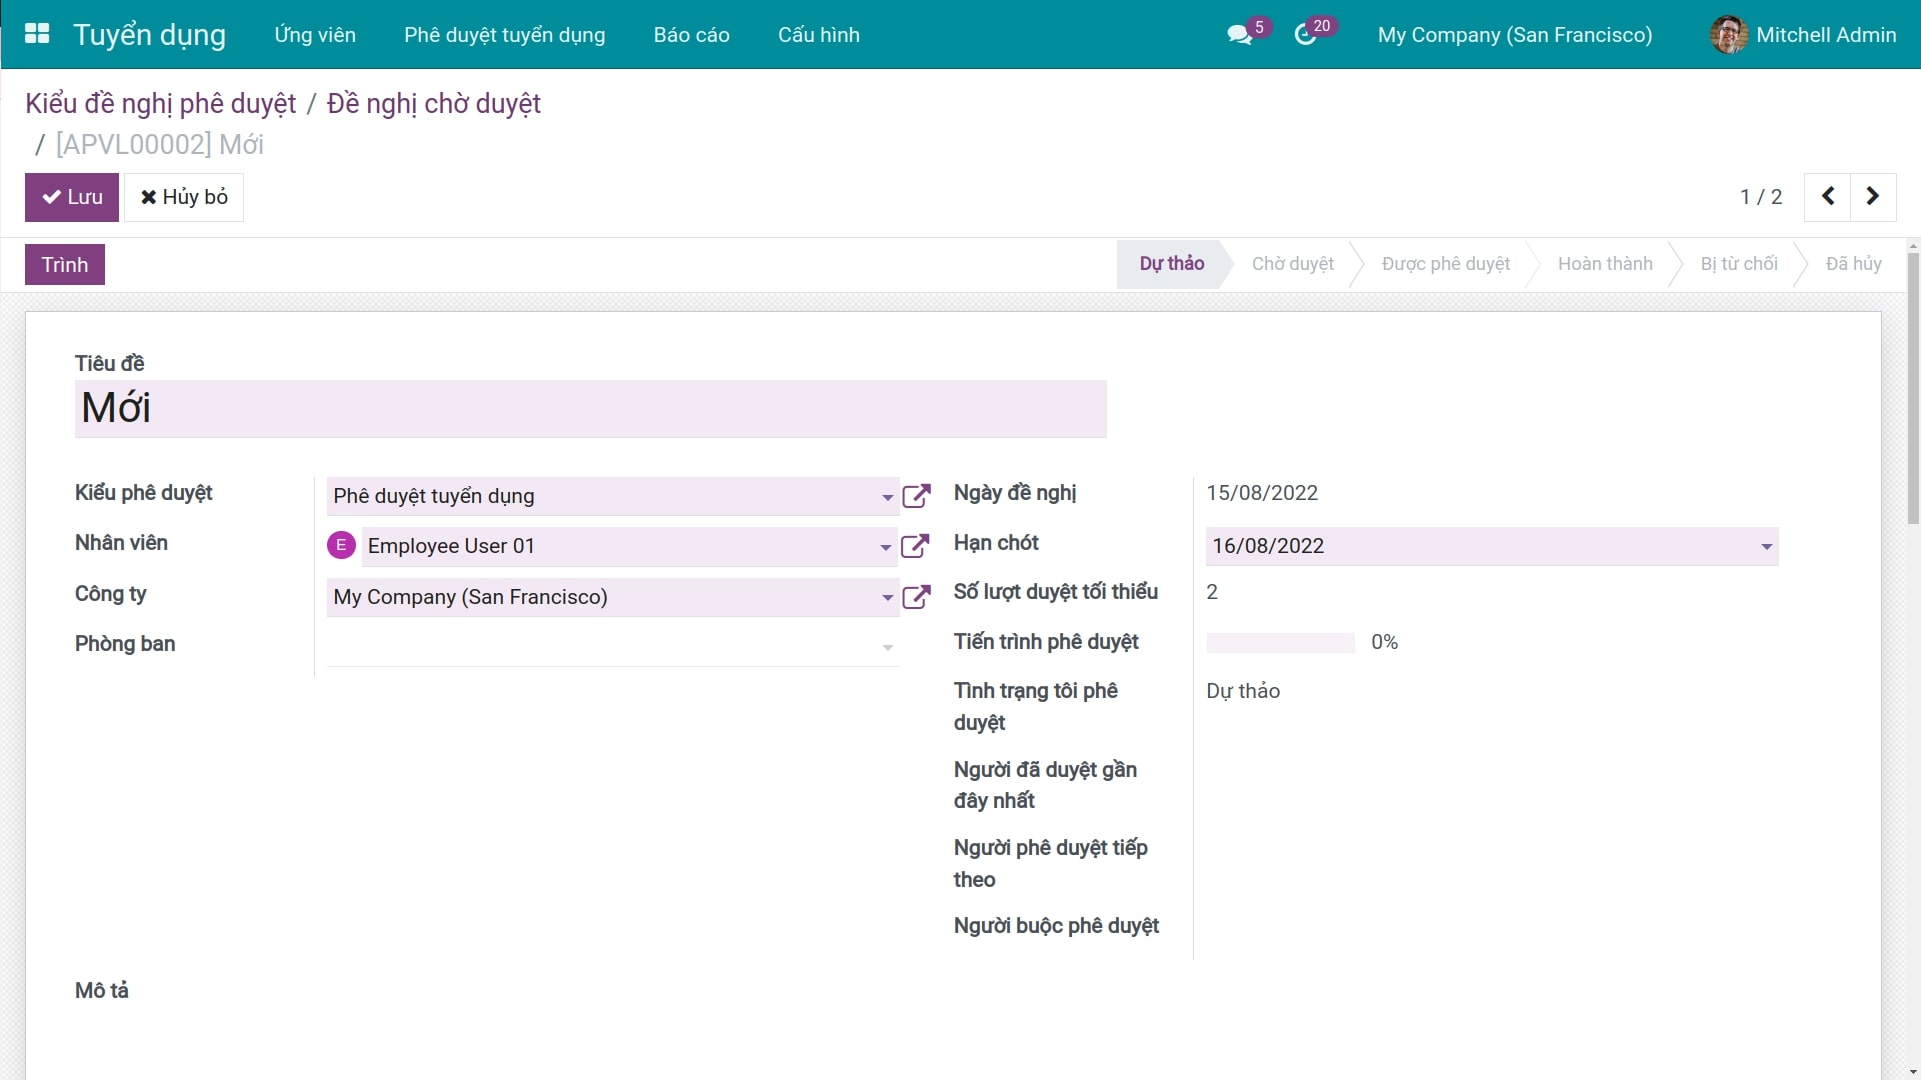1921x1080 pixels.
Task: Click the Tiến trình phê duyệt progress bar
Action: click(1280, 642)
